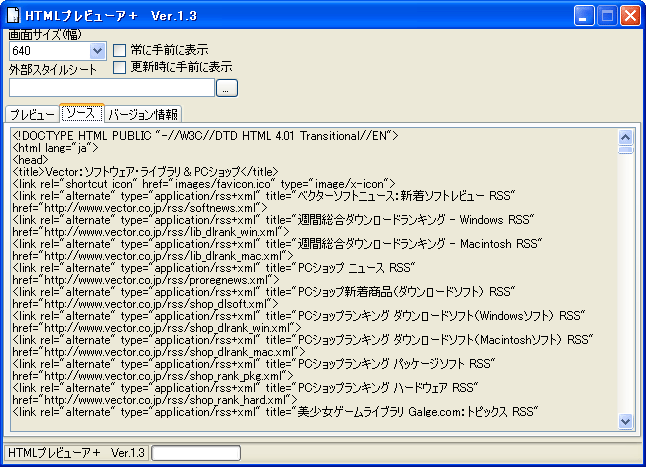The height and width of the screenshot is (467, 646).
Task: Open the screen width 640 dropdown
Action: (x=97, y=51)
